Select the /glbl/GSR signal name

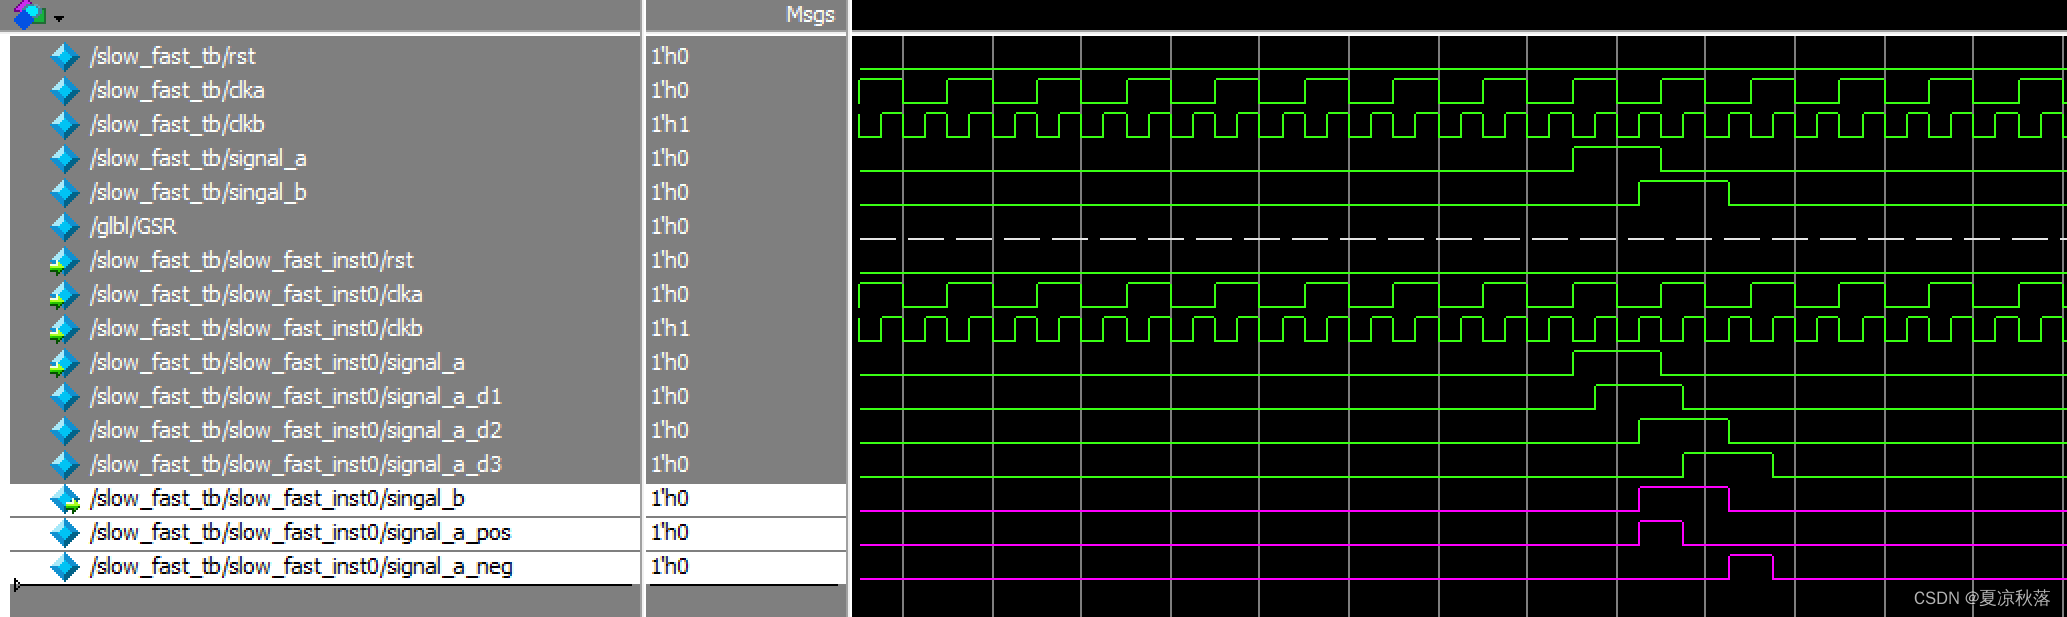pos(133,227)
